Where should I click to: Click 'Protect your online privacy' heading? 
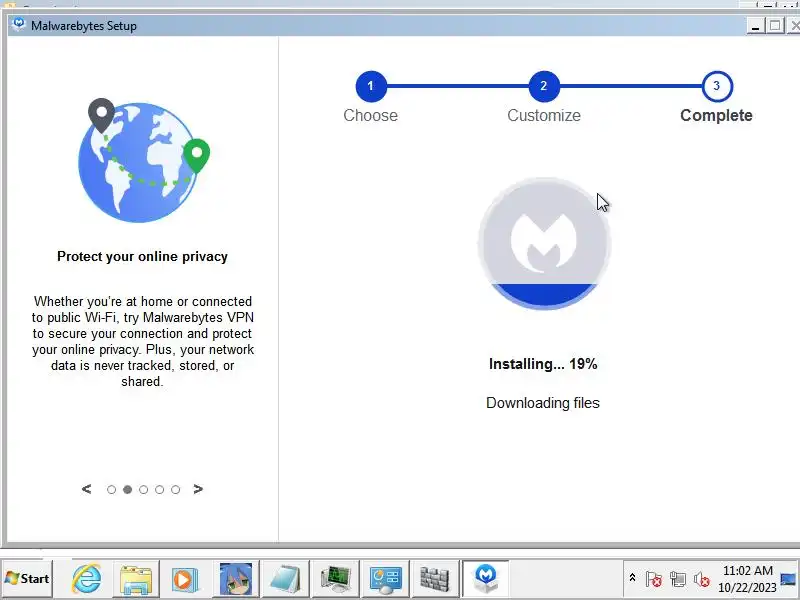(x=142, y=256)
